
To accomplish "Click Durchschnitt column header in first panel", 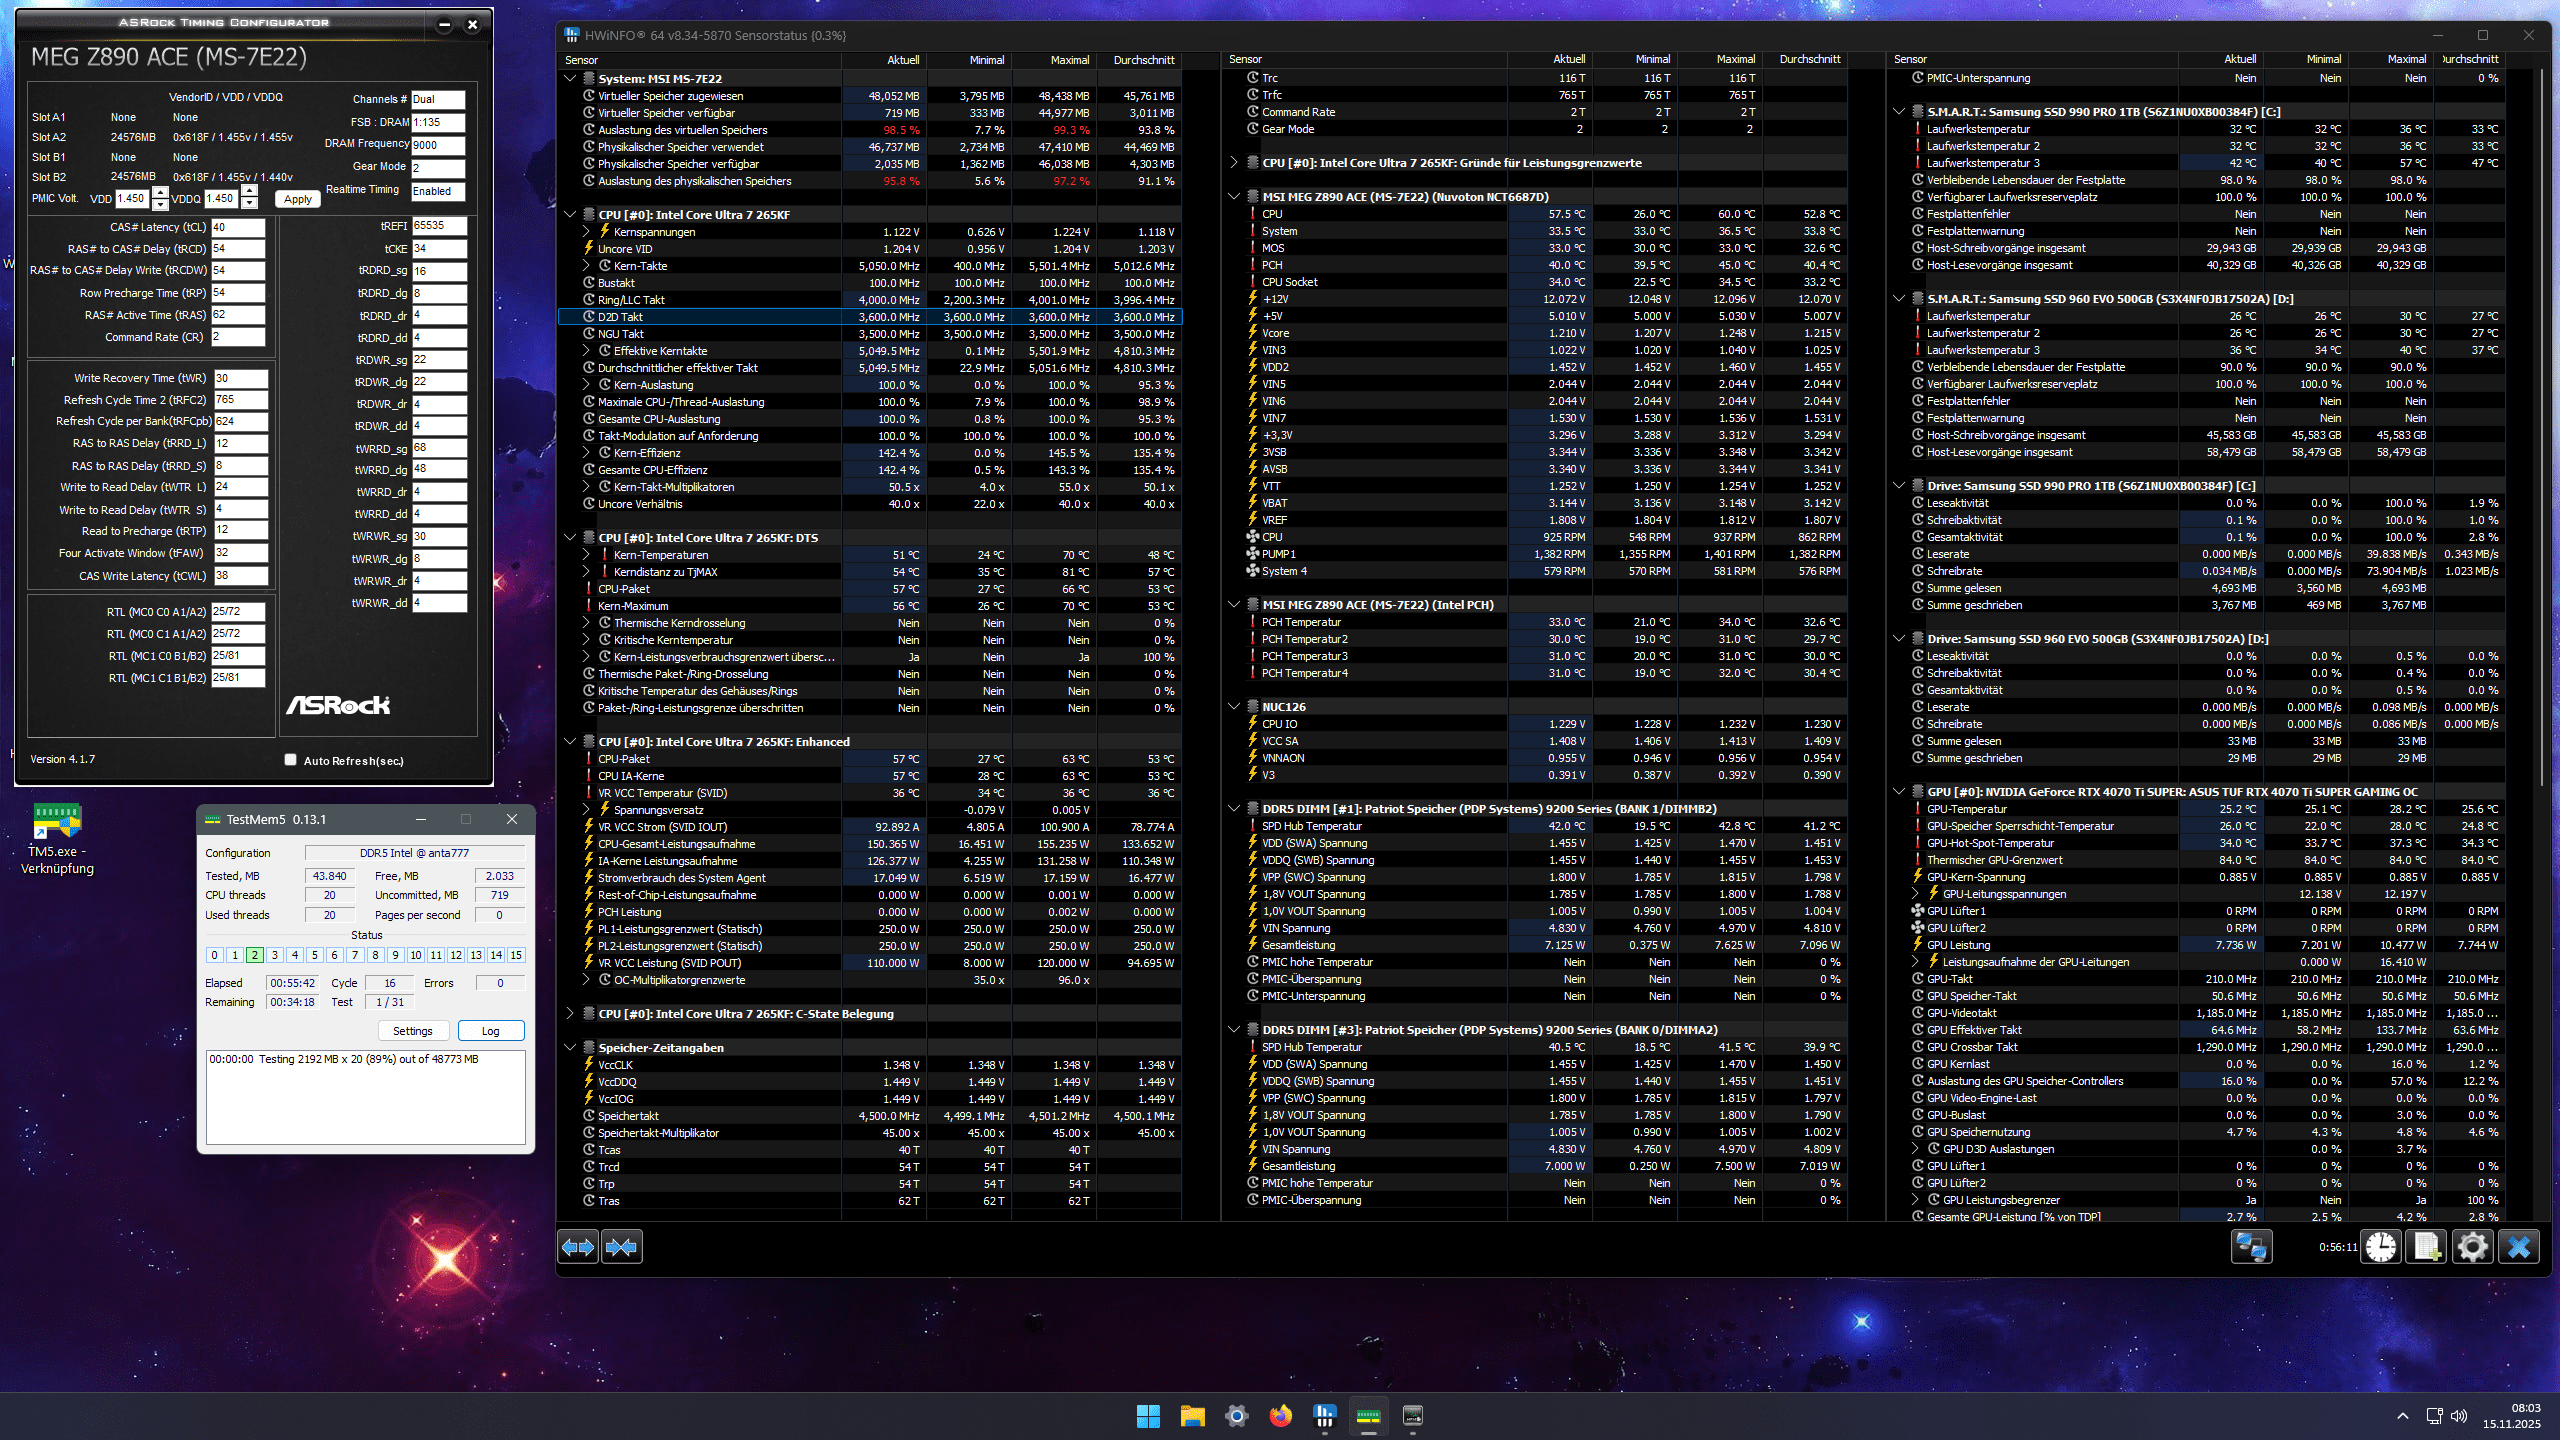I will (x=1143, y=60).
